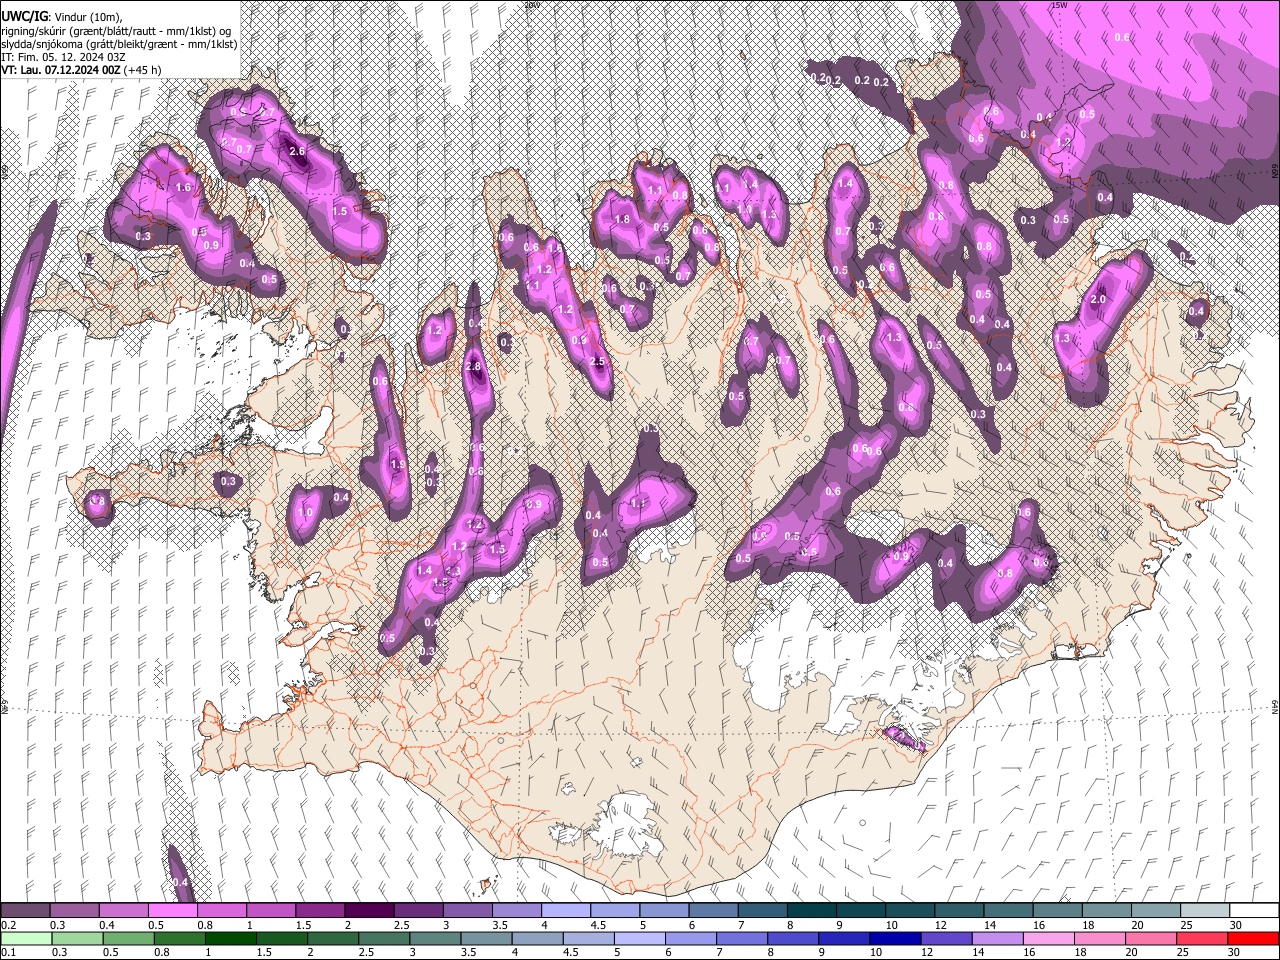Click the '20W' longitude label at top edge
1280x960 pixels.
click(532, 5)
